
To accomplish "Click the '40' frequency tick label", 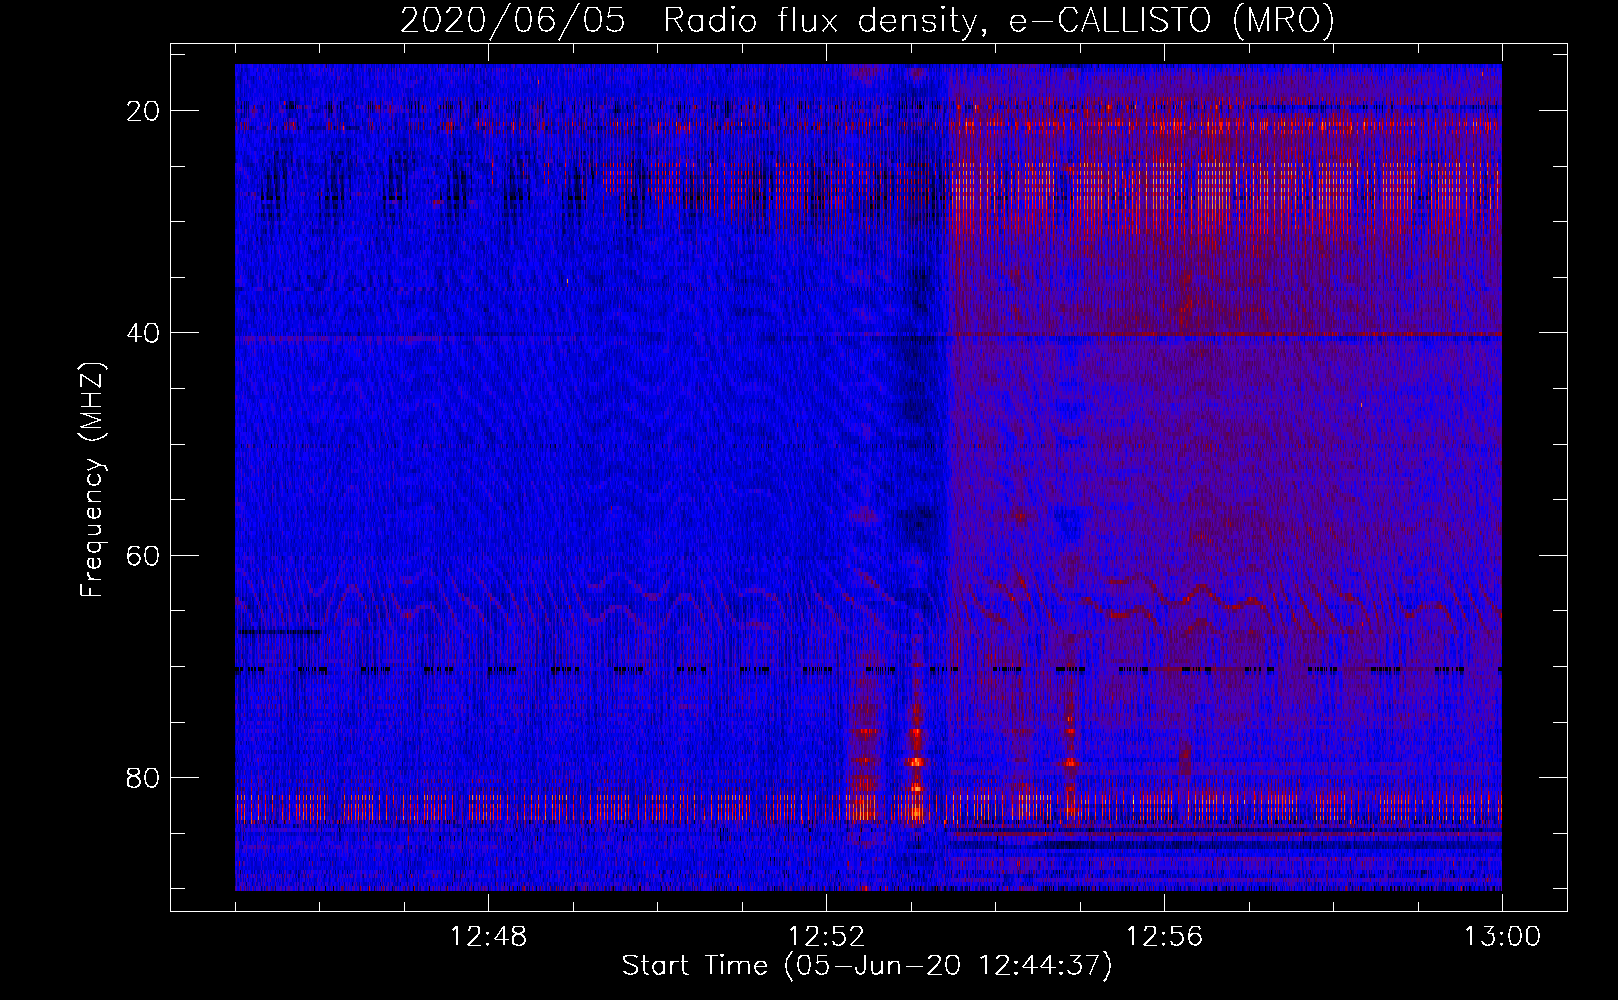I will (143, 333).
